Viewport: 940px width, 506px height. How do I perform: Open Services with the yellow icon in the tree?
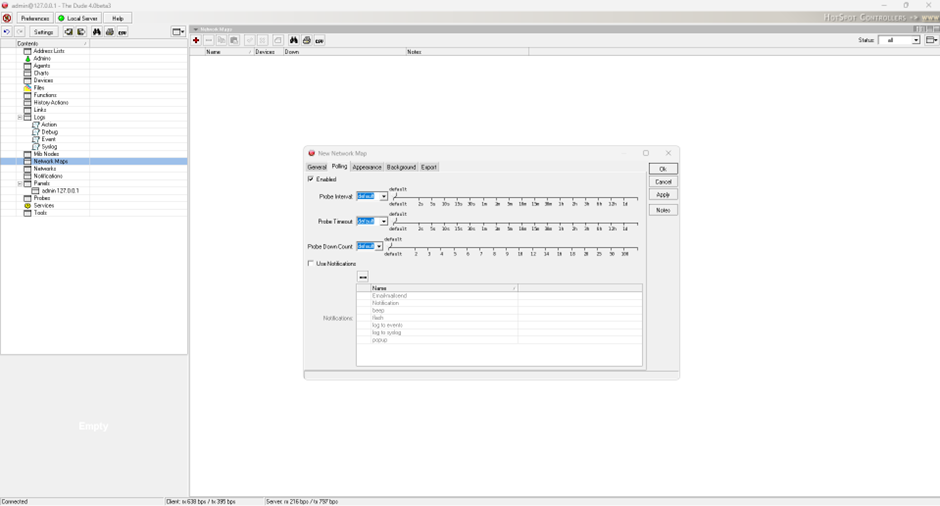[44, 206]
